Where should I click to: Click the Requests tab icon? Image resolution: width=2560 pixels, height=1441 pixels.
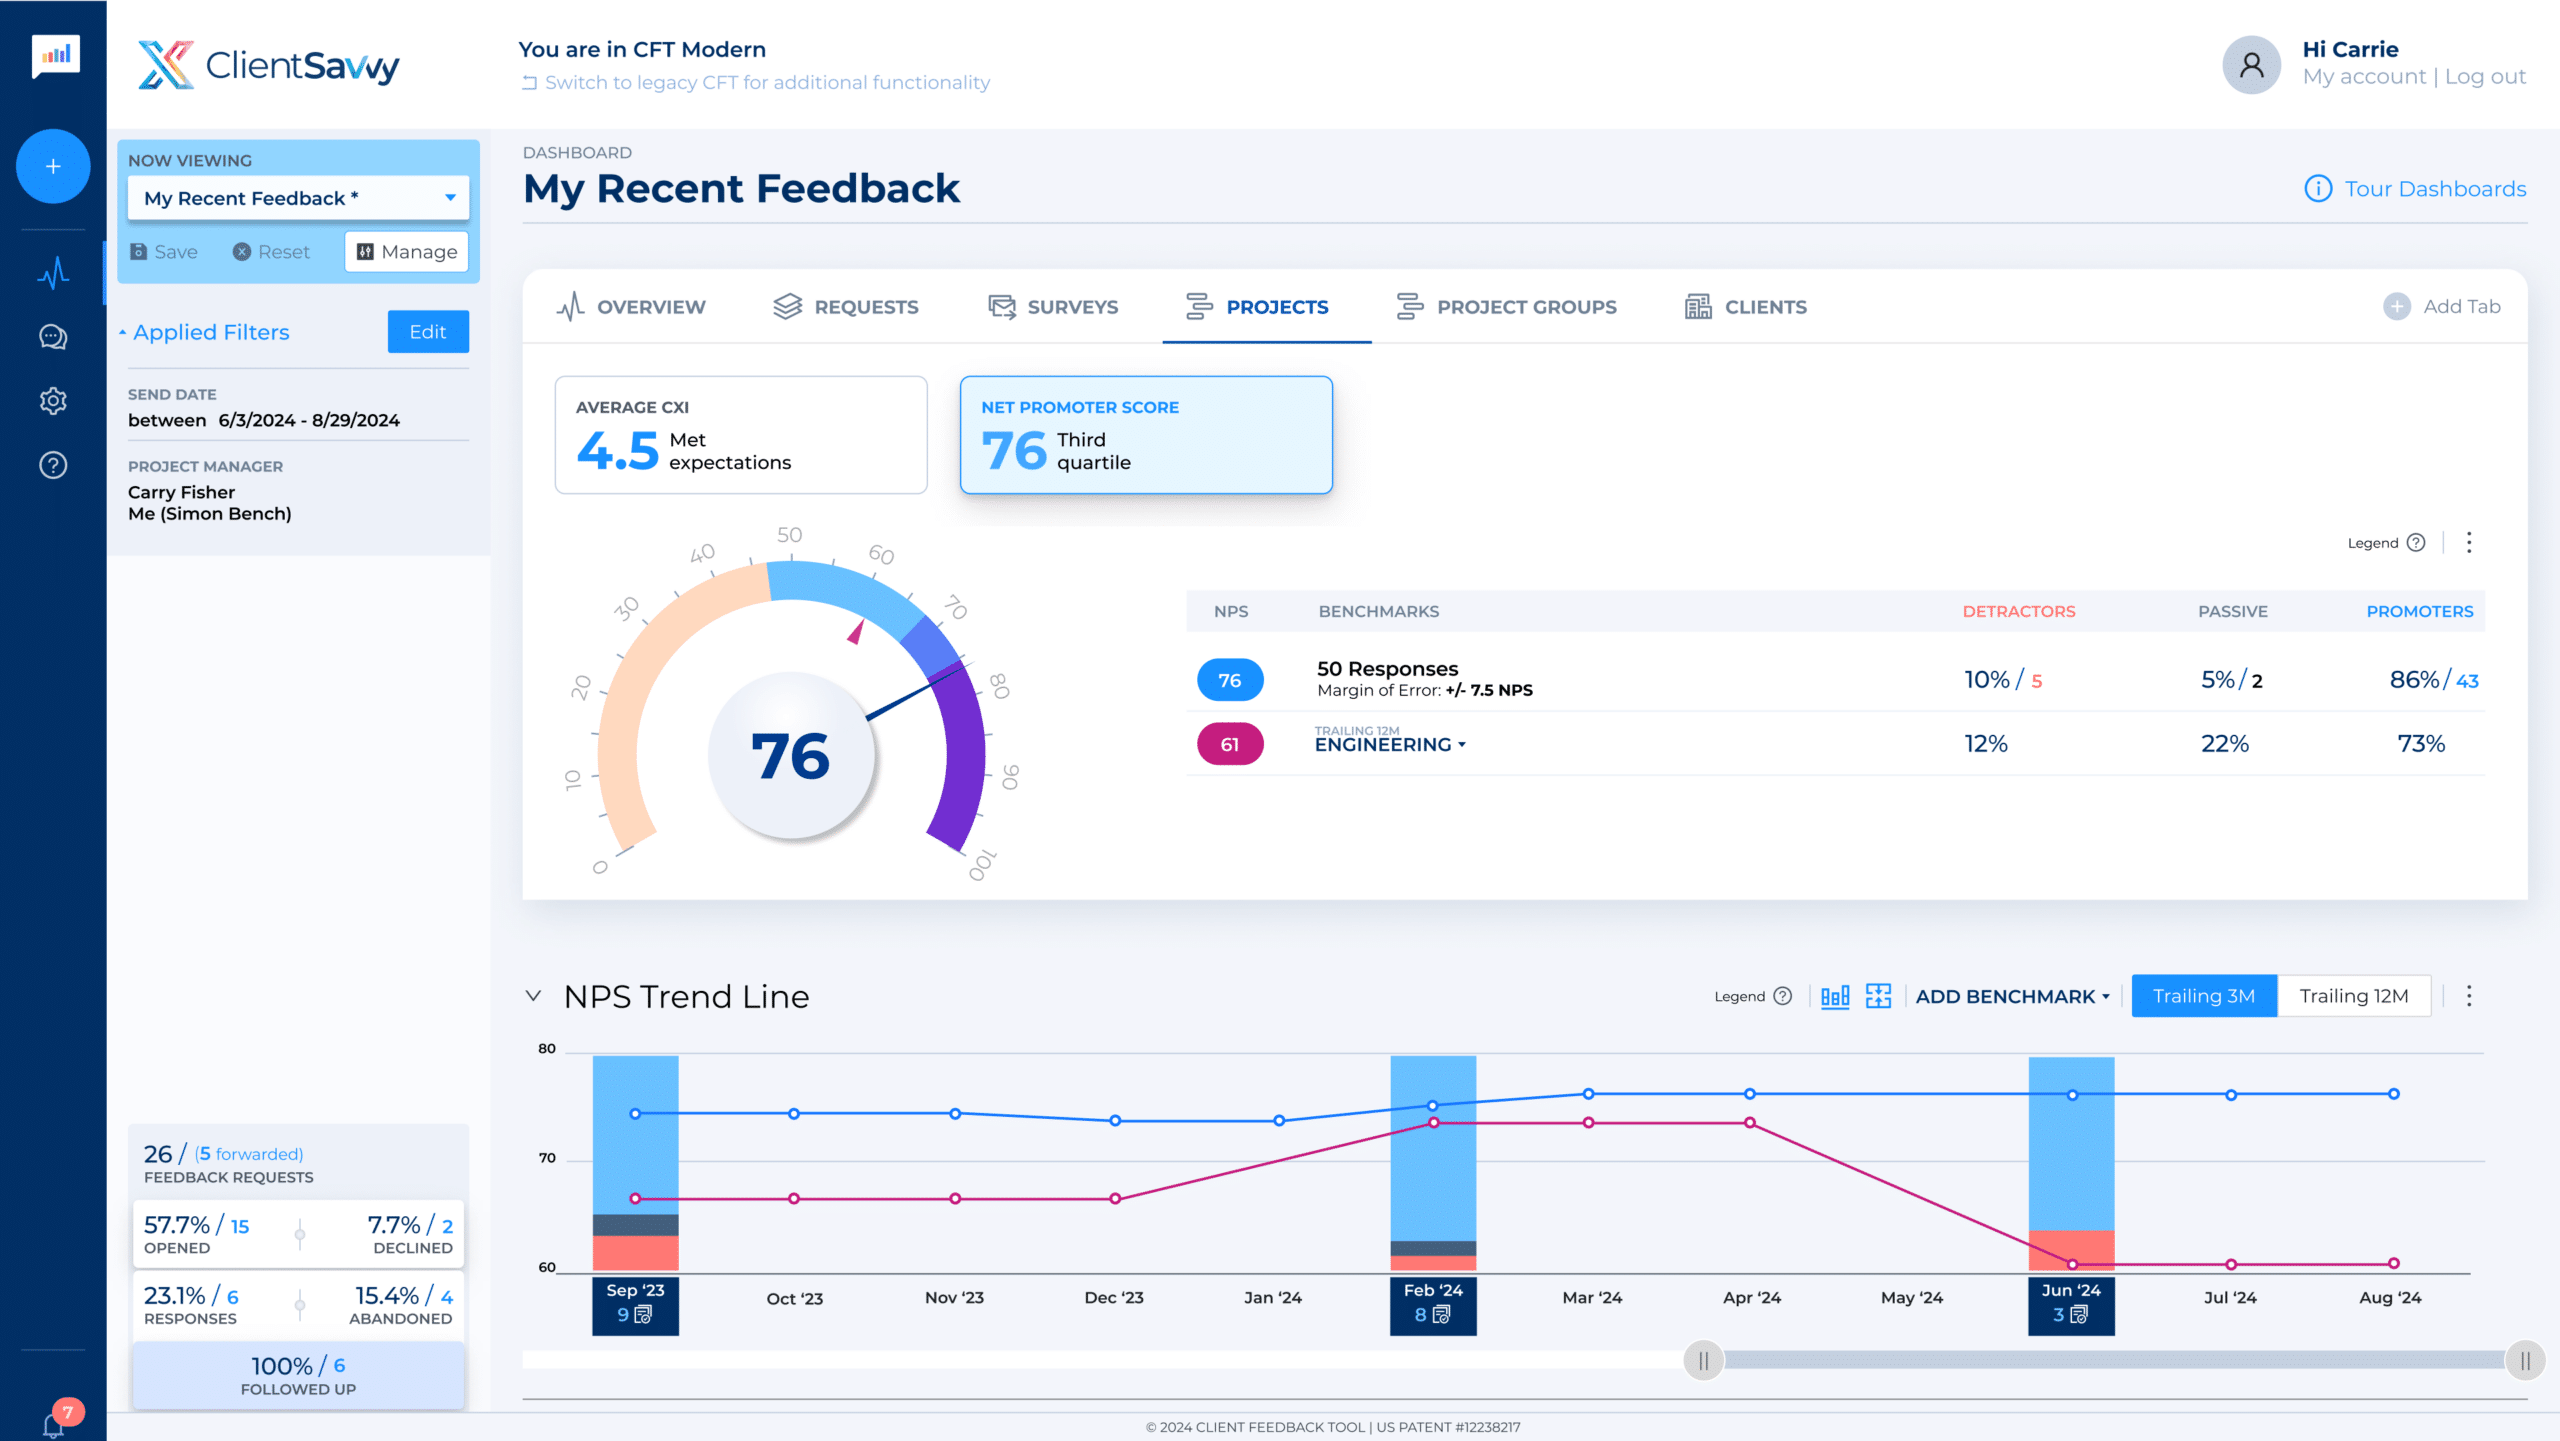pyautogui.click(x=786, y=306)
